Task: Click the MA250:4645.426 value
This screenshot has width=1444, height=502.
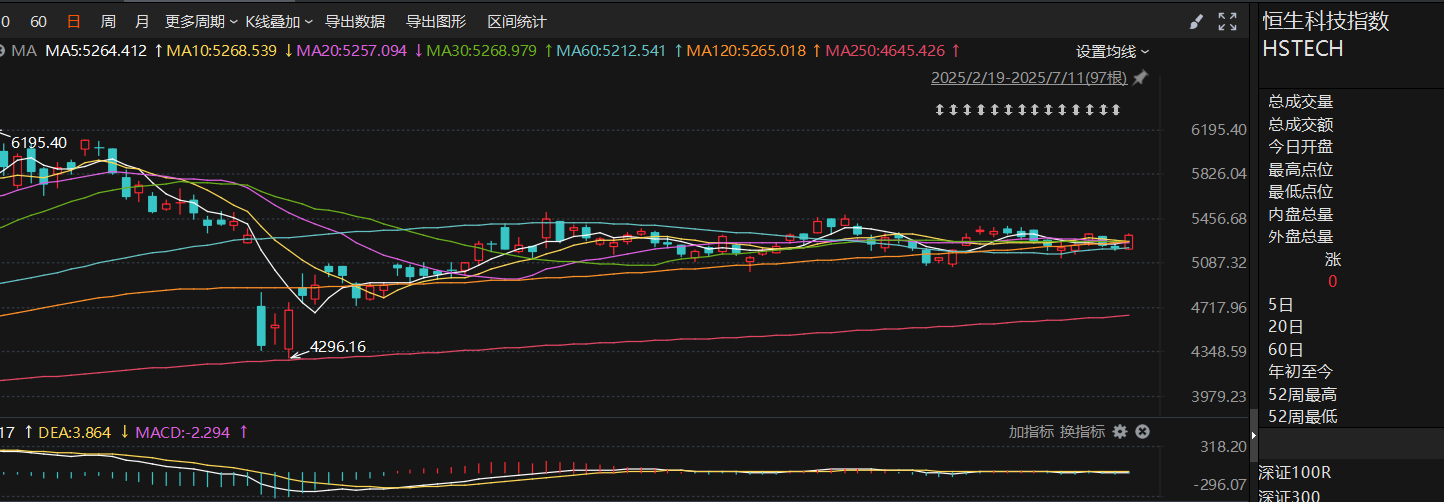Action: 885,50
